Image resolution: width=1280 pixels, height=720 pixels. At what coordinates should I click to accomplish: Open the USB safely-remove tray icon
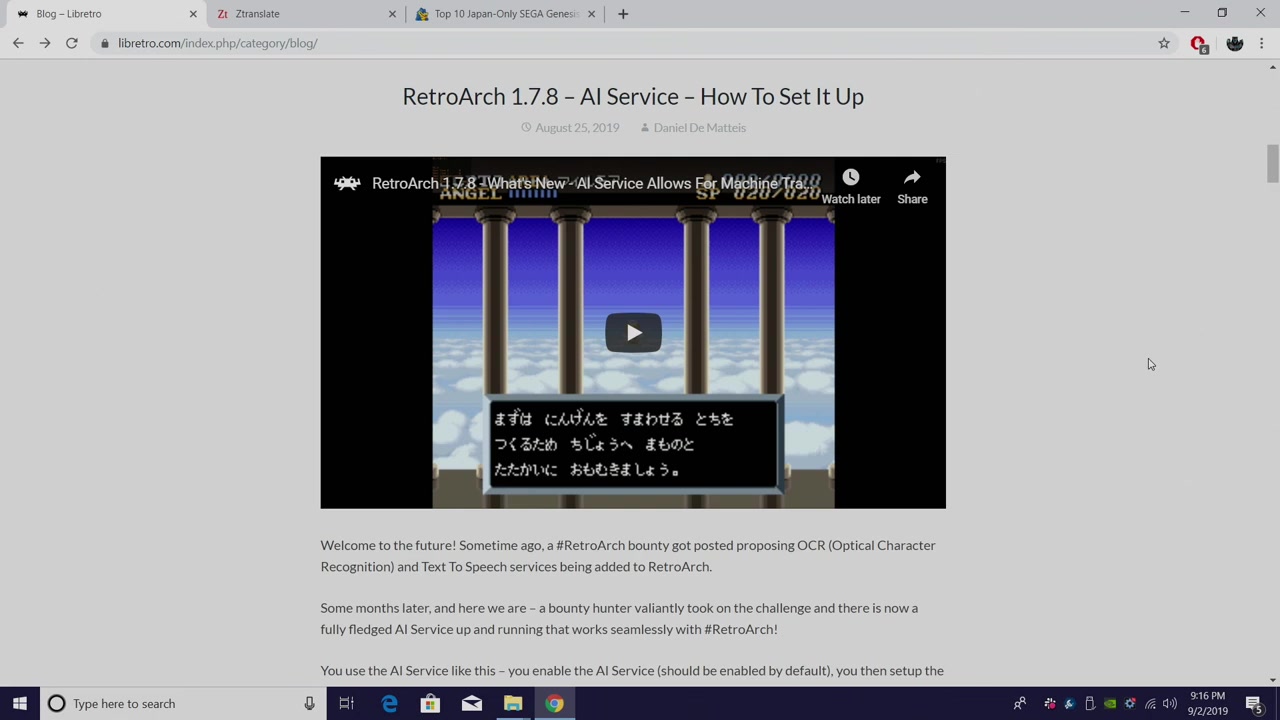(1090, 704)
